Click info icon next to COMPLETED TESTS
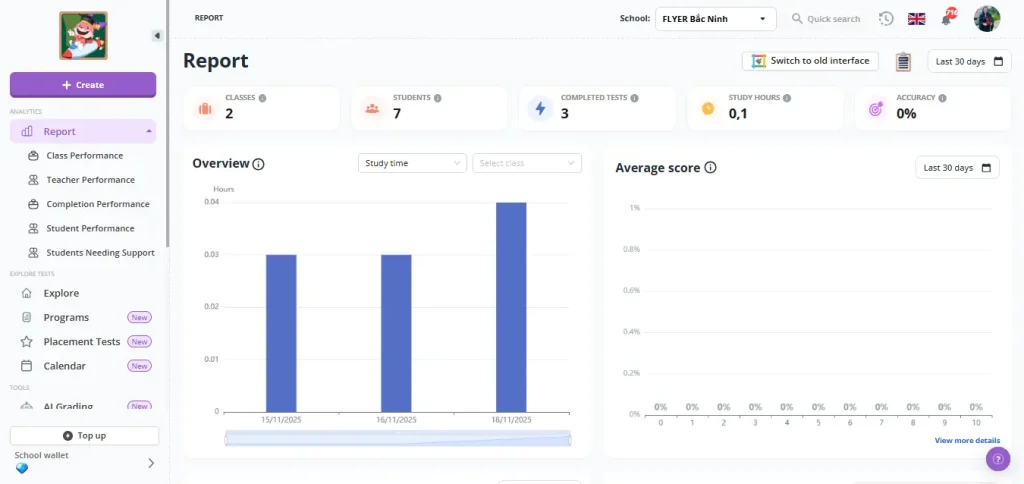Image resolution: width=1024 pixels, height=484 pixels. coord(635,98)
